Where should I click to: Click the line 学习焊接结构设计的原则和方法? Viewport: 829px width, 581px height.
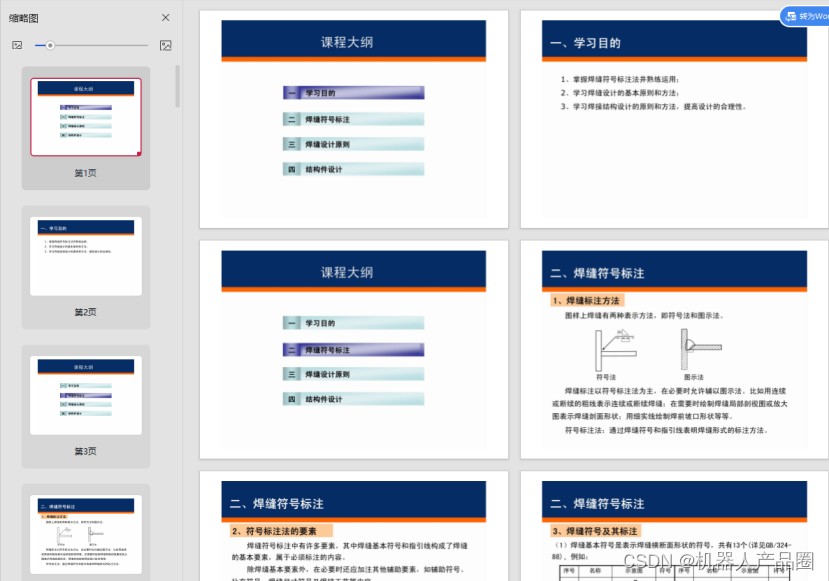coord(653,106)
